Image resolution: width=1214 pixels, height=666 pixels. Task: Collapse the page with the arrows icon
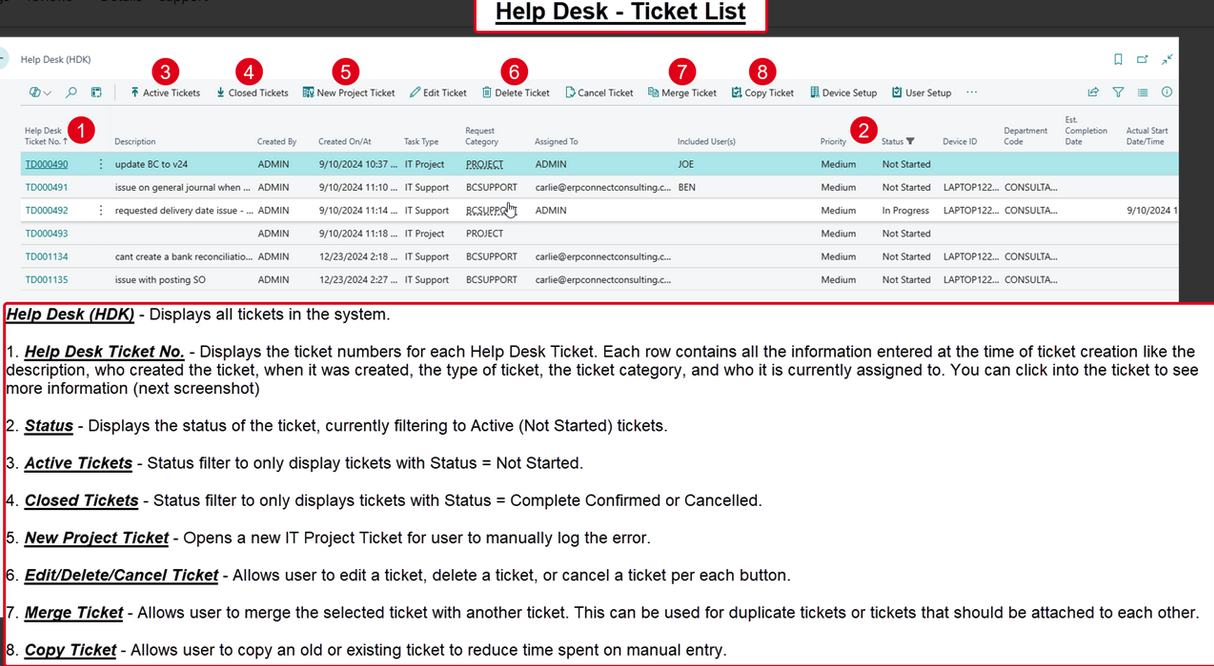click(1167, 59)
